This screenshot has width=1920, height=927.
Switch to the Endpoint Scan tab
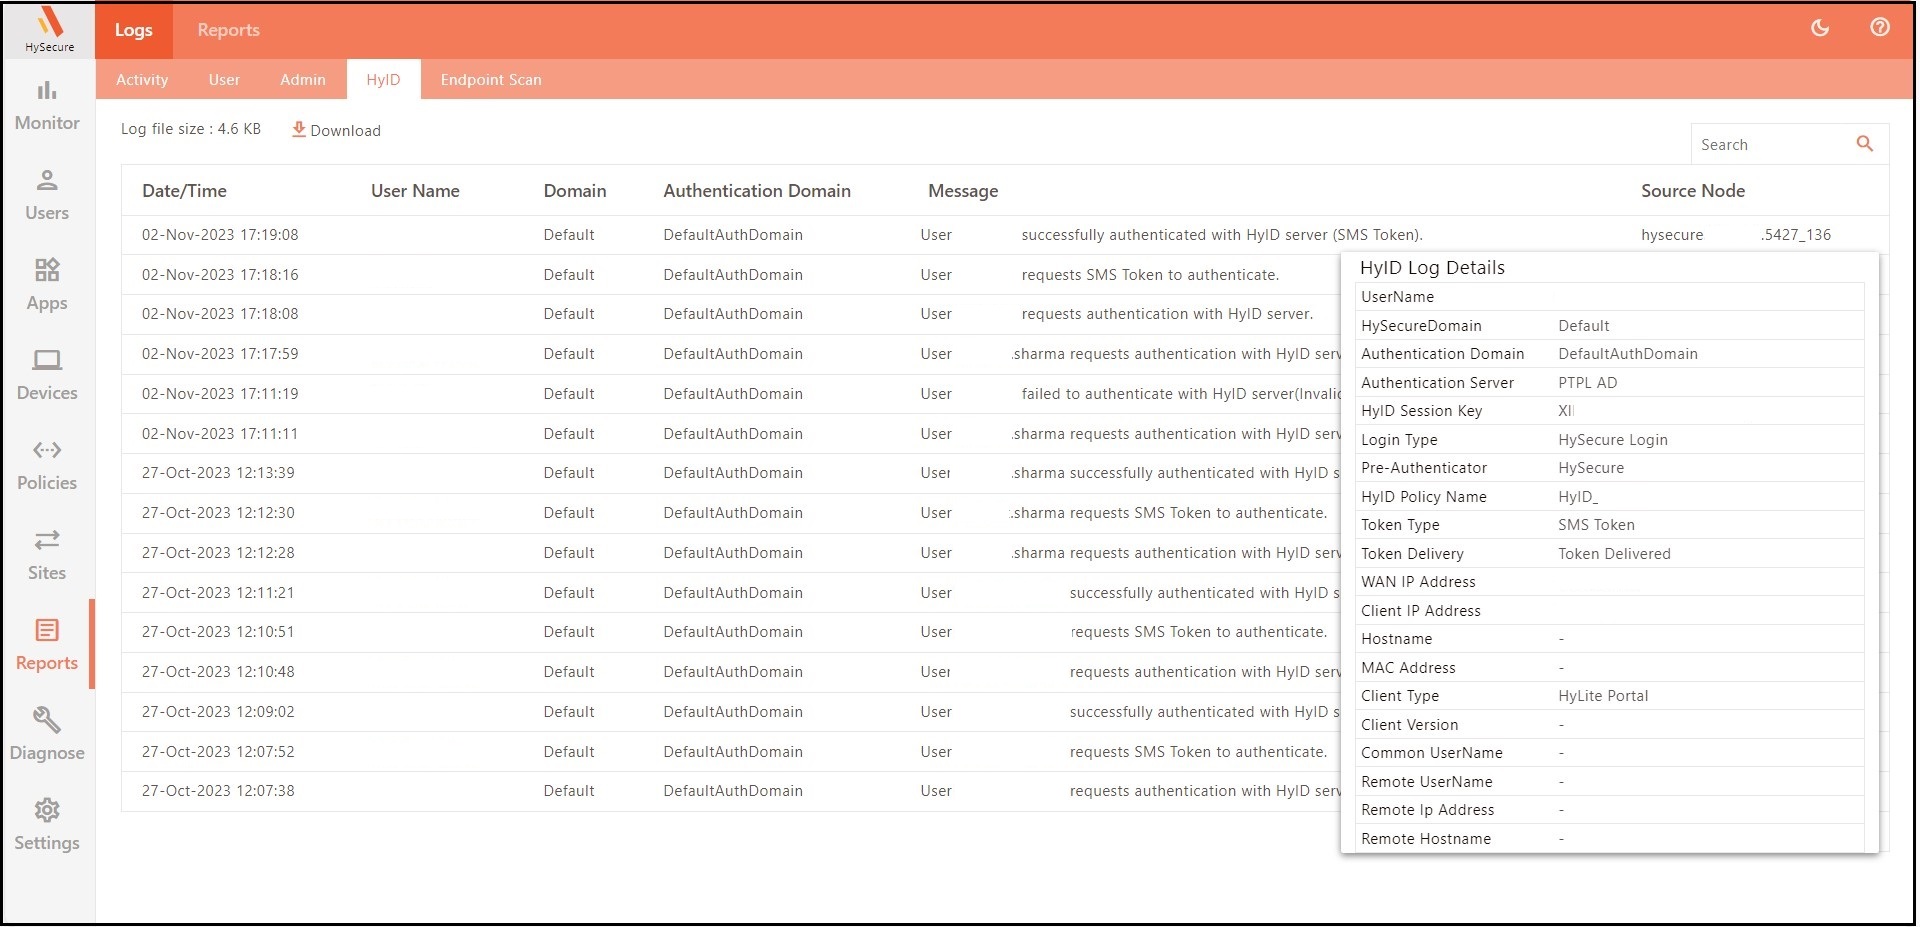pos(491,80)
